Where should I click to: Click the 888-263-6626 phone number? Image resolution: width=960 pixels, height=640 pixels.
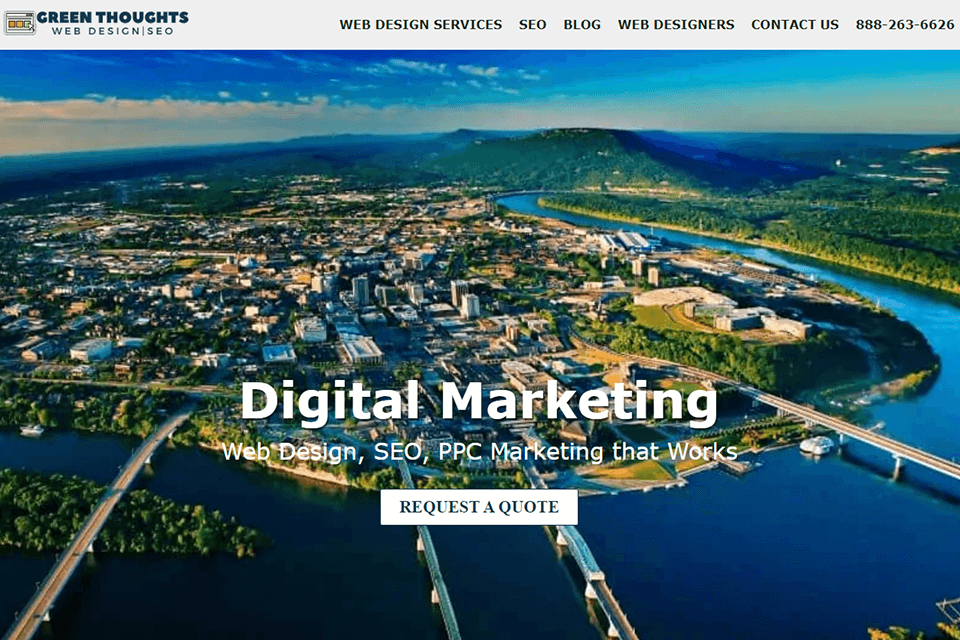[905, 24]
